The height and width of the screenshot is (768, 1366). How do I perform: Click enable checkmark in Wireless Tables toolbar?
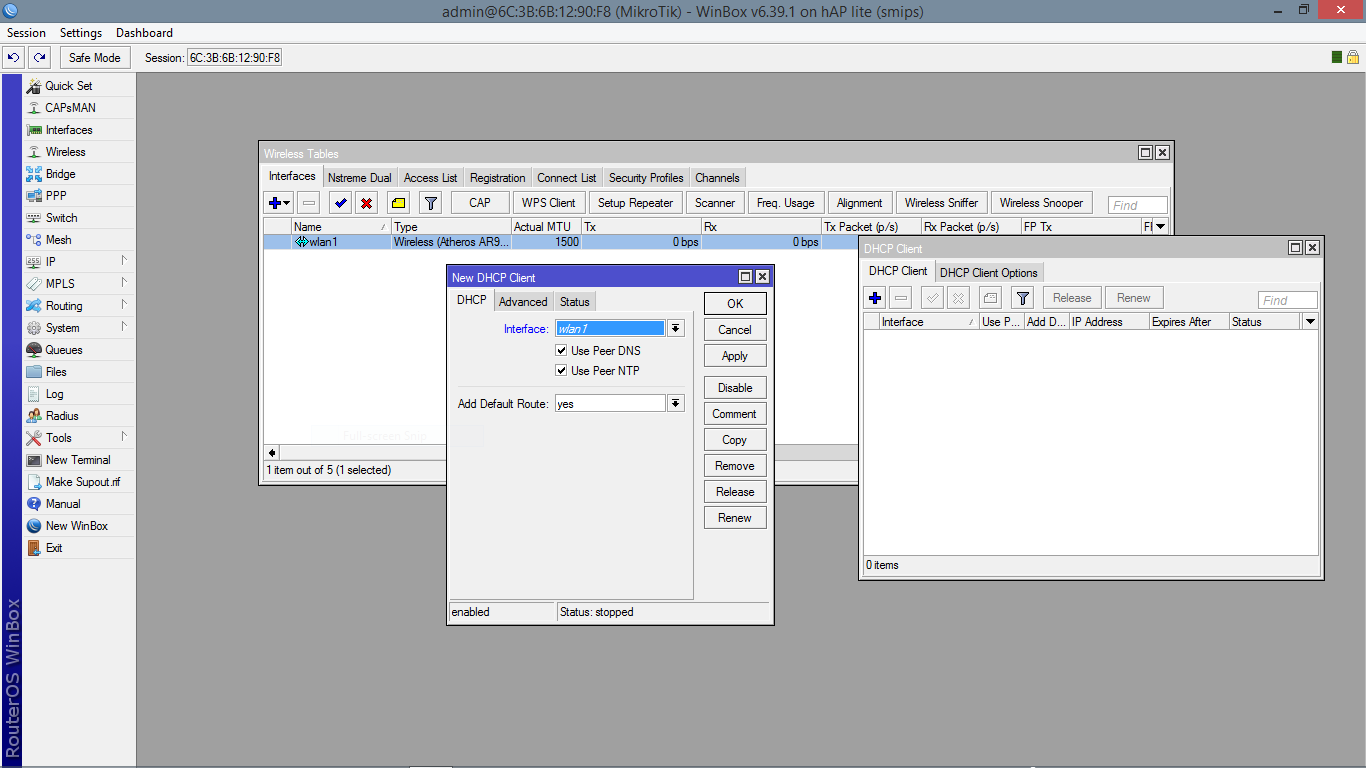pyautogui.click(x=340, y=203)
